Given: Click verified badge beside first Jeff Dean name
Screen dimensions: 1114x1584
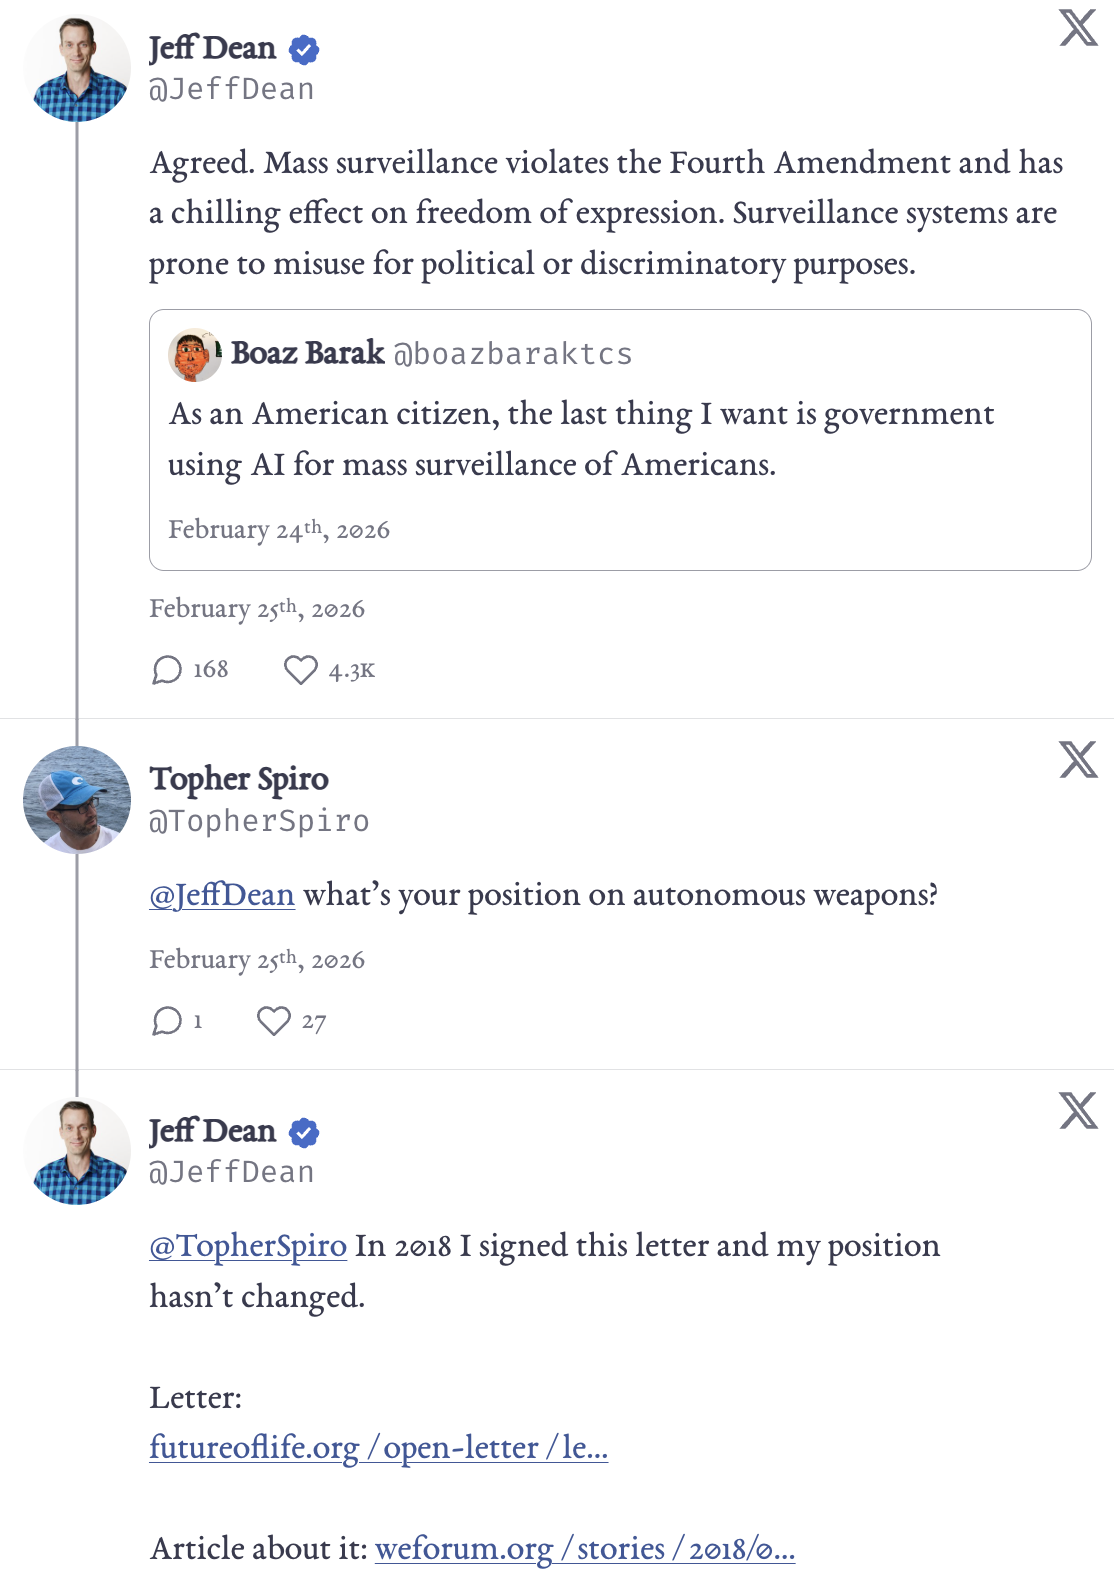Looking at the screenshot, I should click(x=304, y=49).
